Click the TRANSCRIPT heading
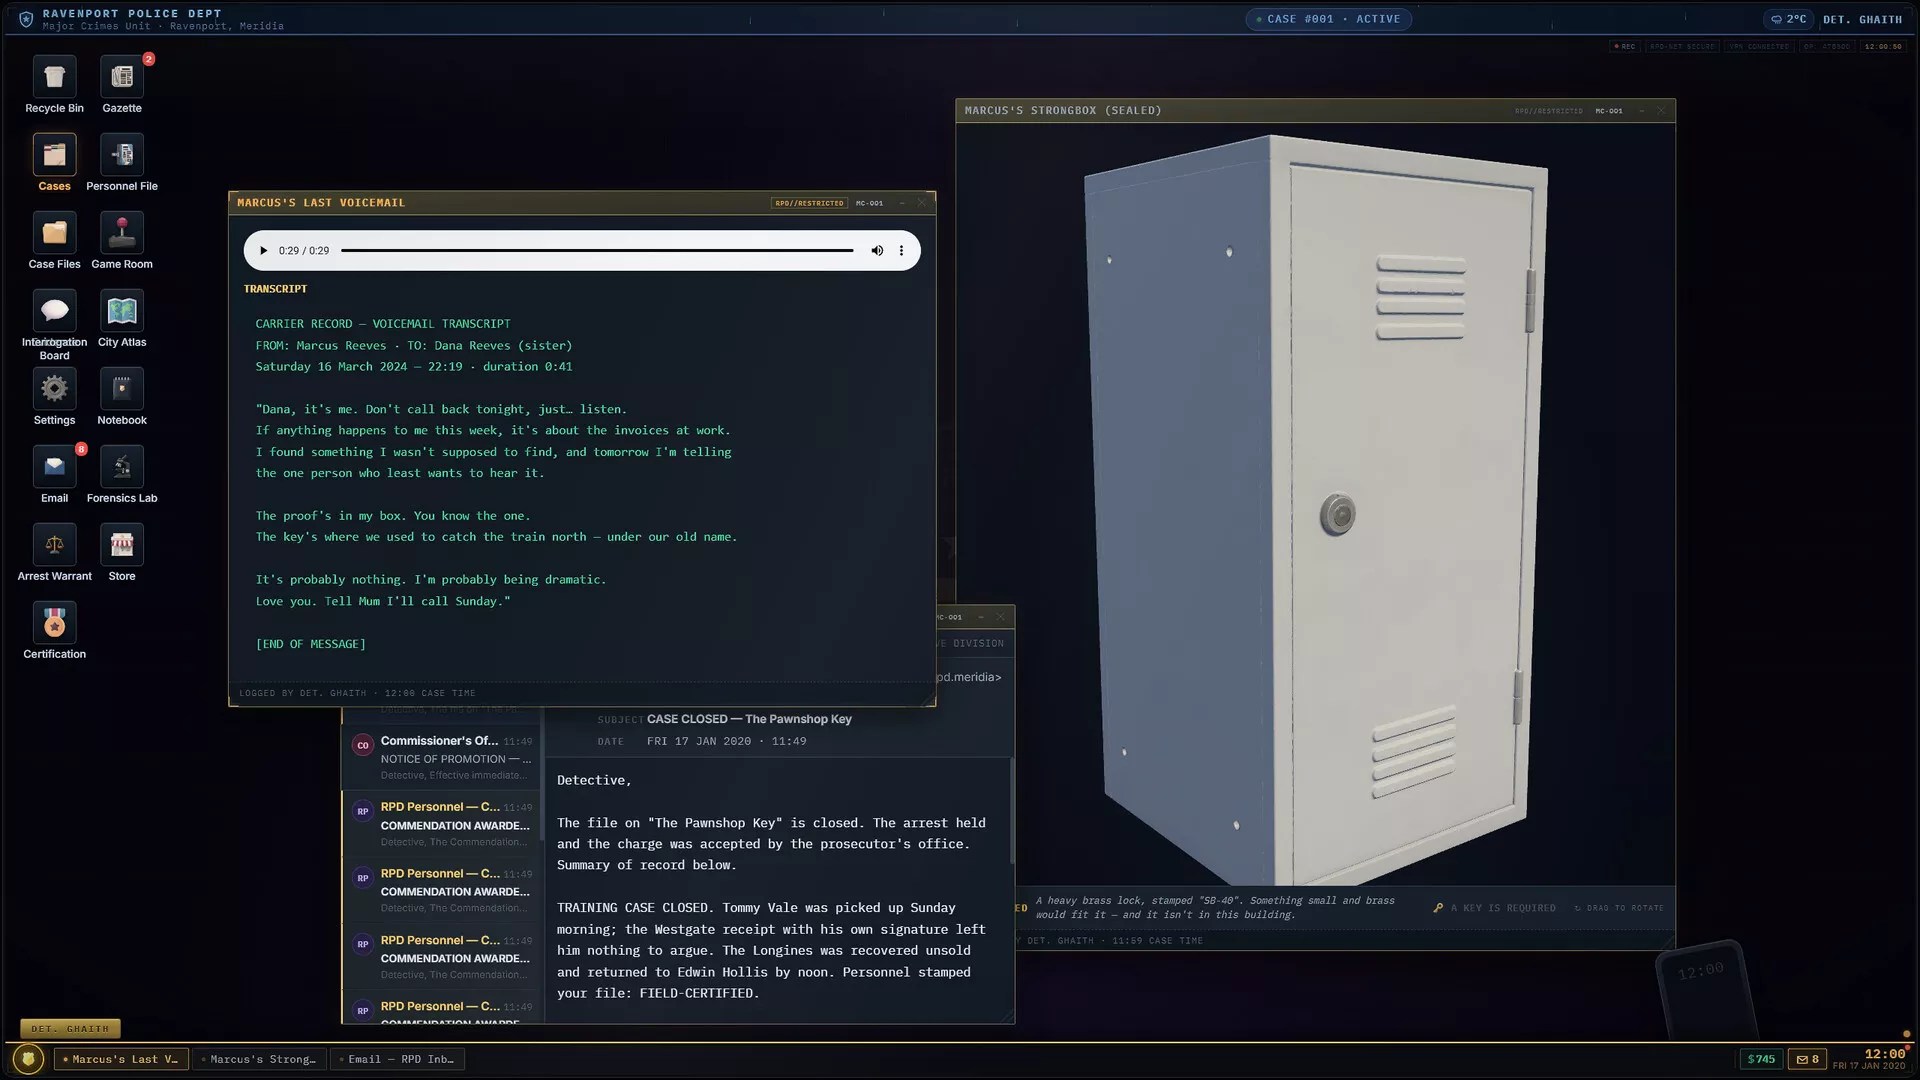The image size is (1920, 1080). coord(275,289)
